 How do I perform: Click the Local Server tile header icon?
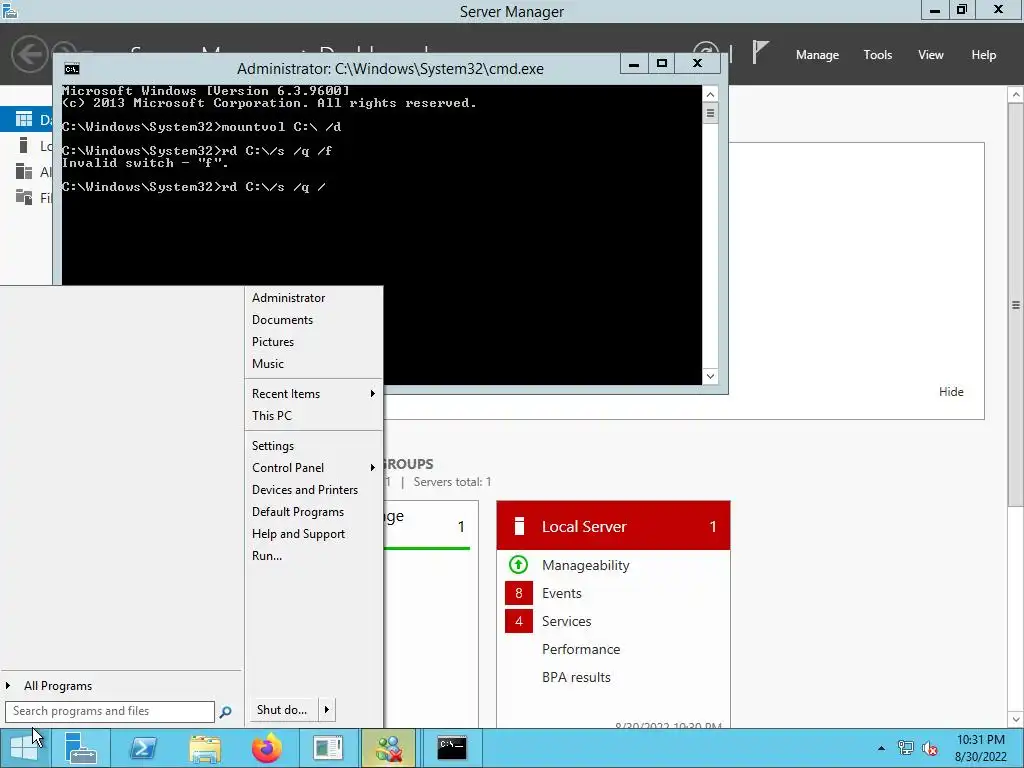[x=519, y=526]
